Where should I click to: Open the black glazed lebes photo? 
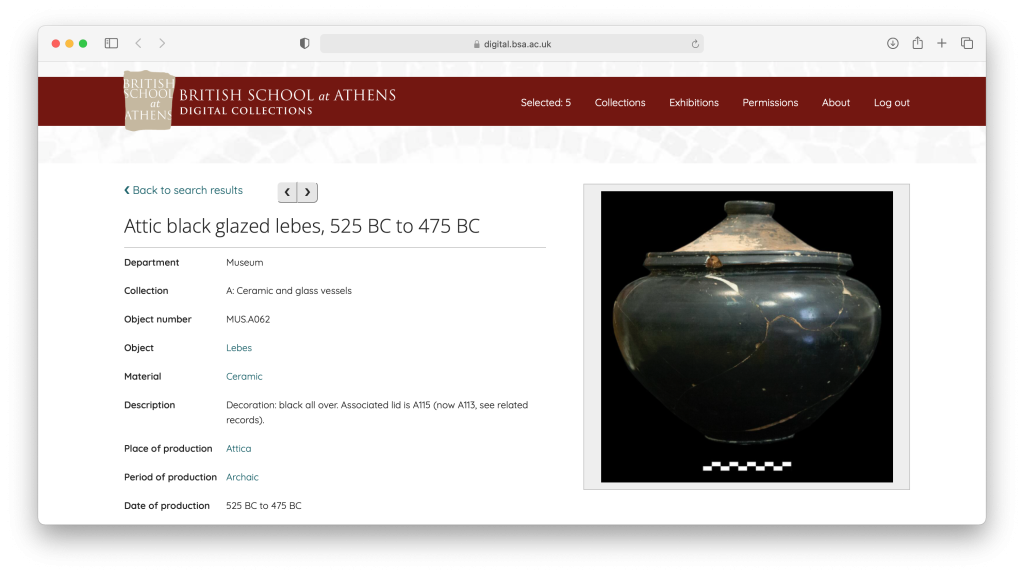[x=746, y=336]
